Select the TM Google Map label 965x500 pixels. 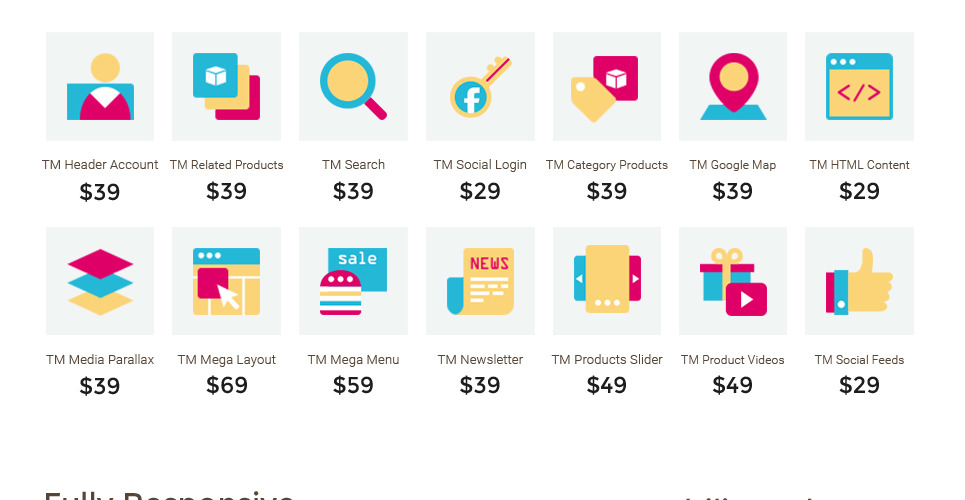(733, 165)
